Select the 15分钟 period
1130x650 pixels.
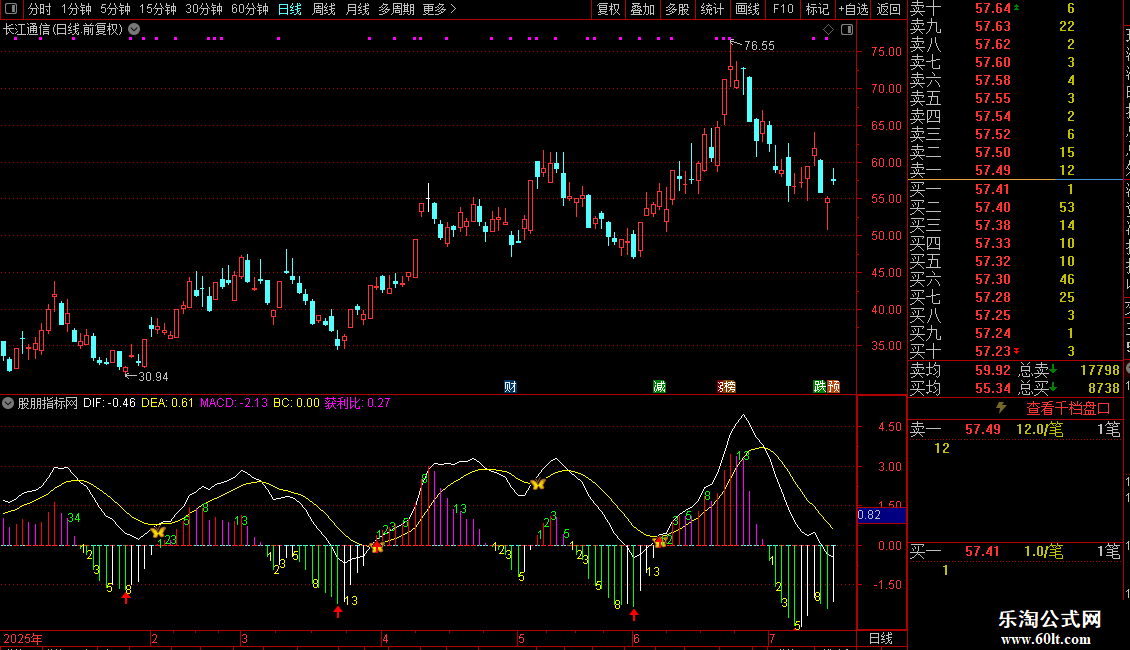pyautogui.click(x=158, y=9)
